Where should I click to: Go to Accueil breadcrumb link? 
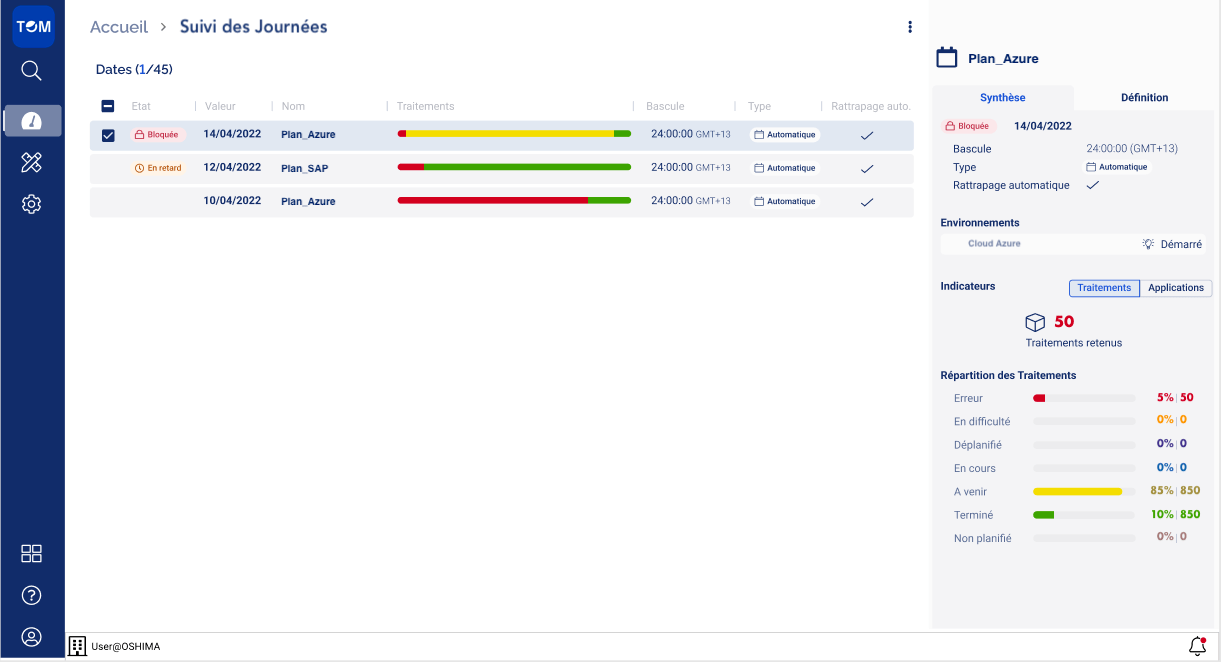pyautogui.click(x=119, y=27)
